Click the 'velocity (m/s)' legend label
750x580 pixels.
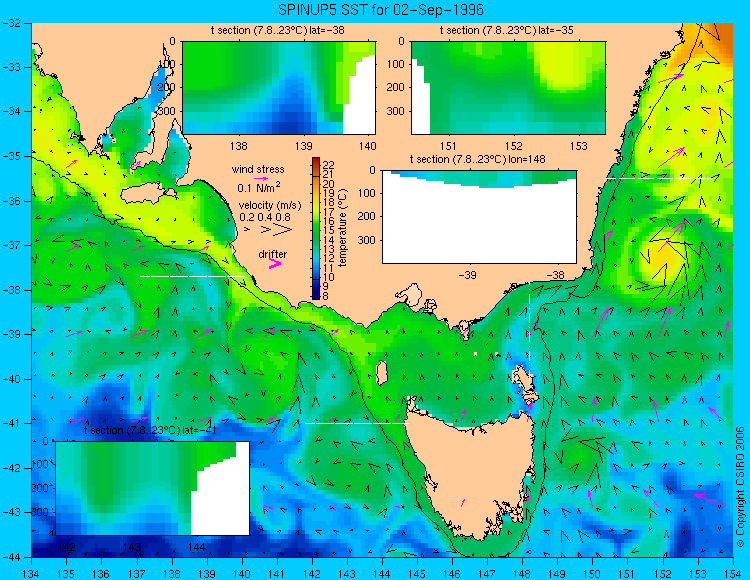270,206
